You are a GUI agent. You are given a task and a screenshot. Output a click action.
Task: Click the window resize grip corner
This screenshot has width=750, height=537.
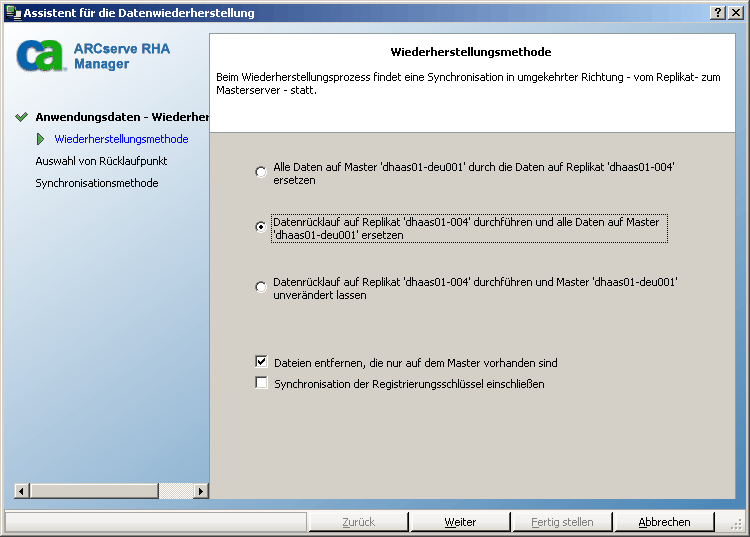[x=737, y=524]
